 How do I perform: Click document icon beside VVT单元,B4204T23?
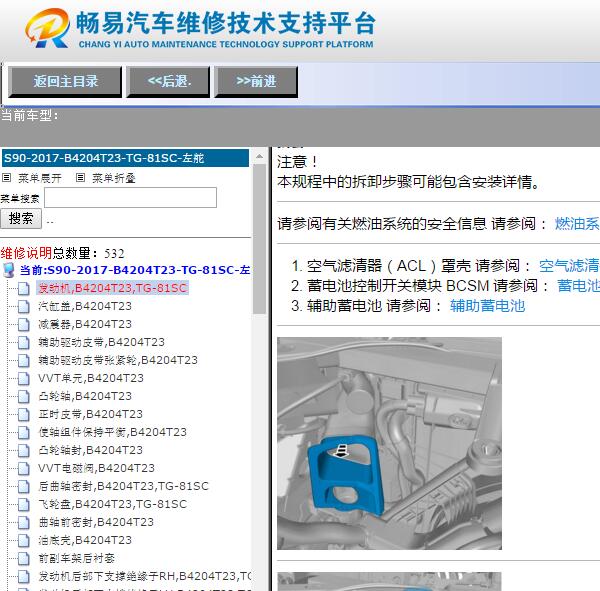click(x=23, y=379)
